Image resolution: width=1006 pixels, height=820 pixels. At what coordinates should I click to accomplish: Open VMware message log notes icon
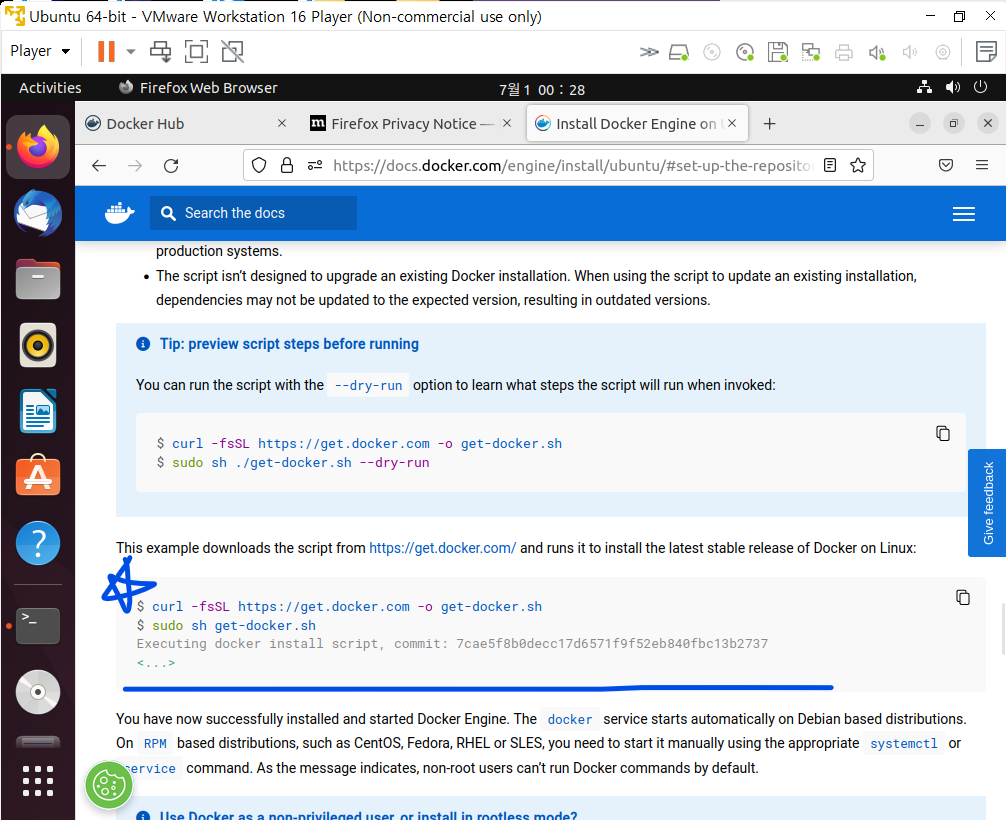986,51
